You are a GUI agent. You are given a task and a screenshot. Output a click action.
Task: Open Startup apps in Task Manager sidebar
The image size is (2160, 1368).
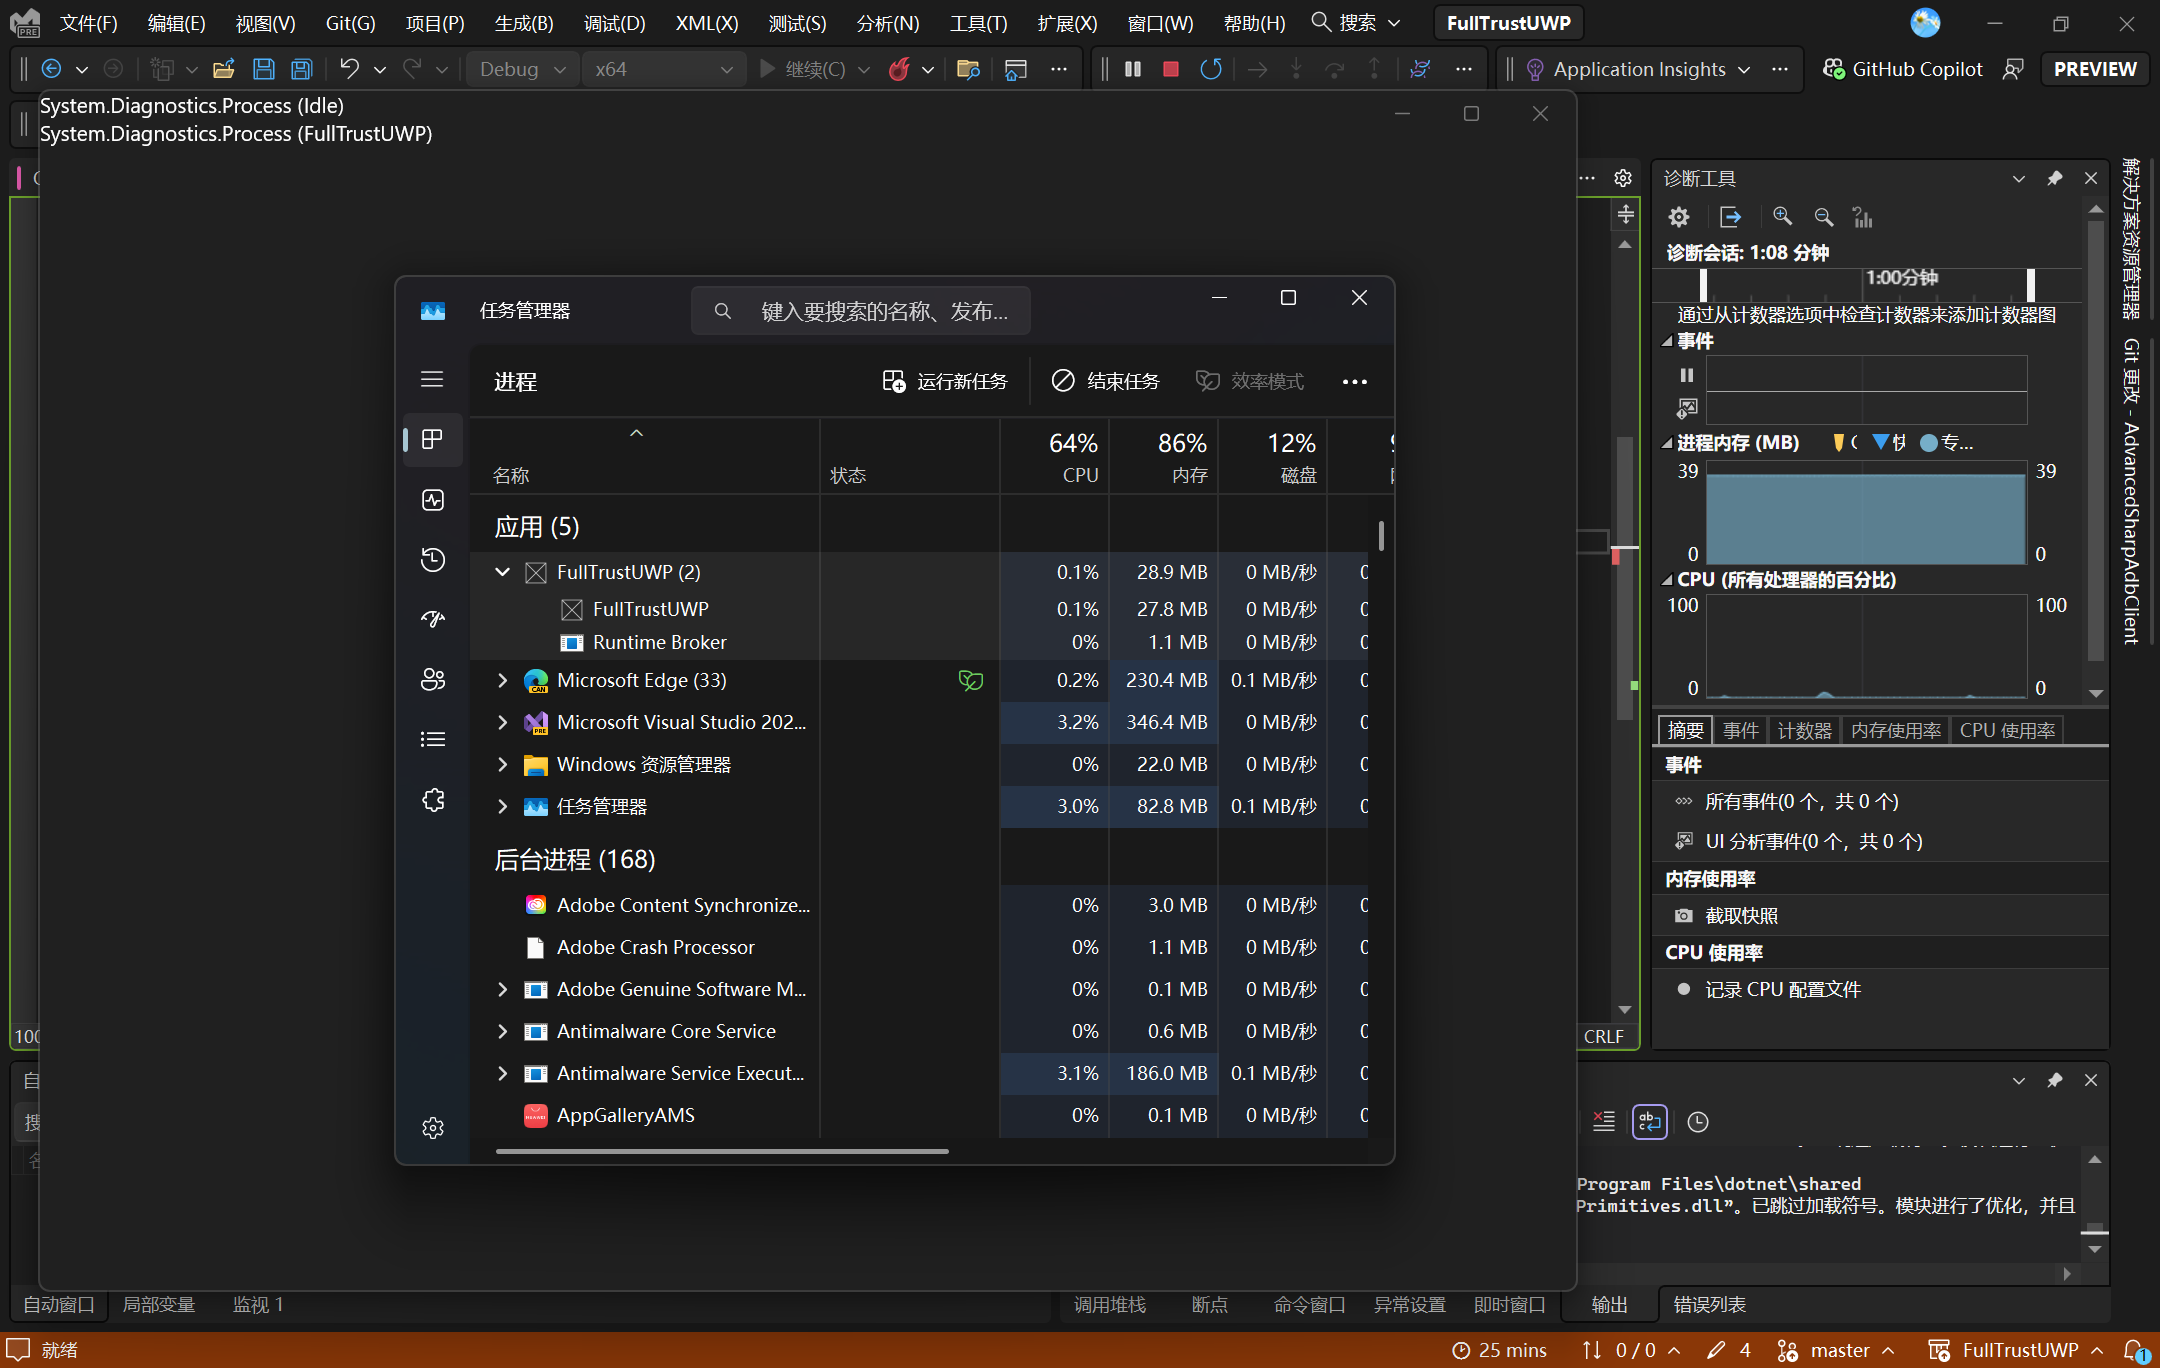pos(433,620)
